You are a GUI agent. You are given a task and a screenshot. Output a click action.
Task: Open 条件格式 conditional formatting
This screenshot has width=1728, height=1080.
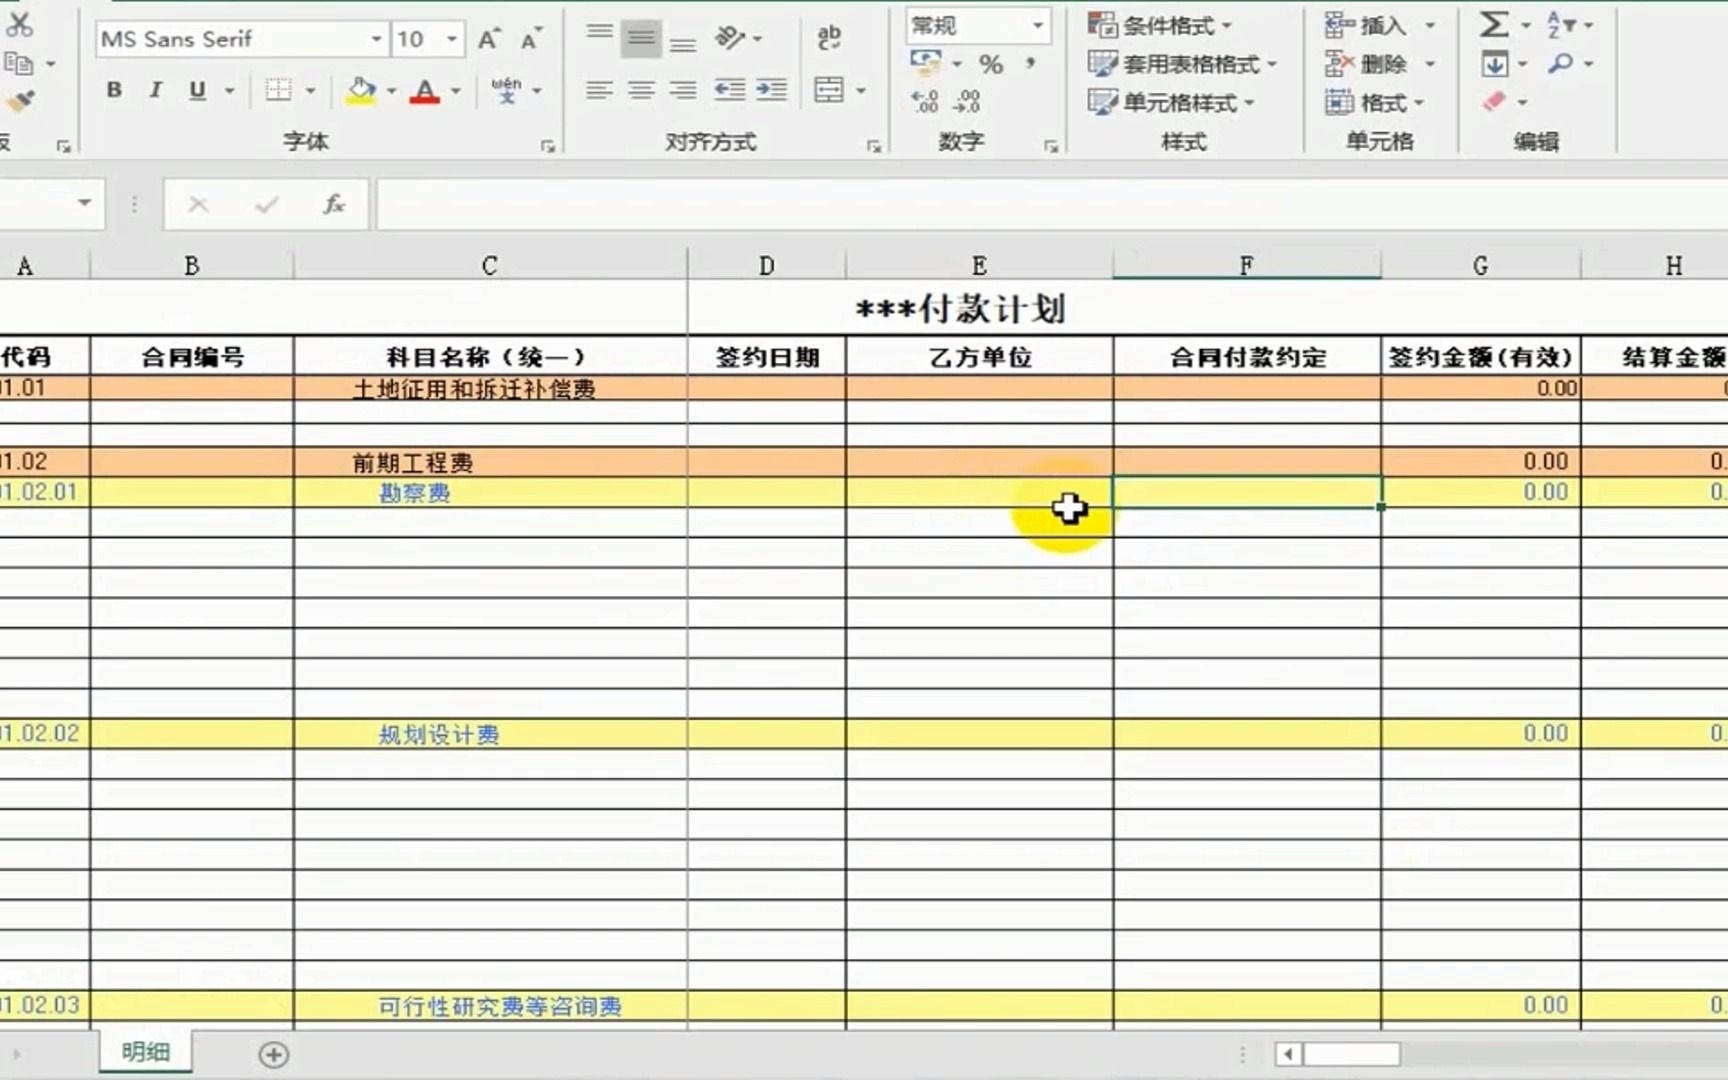(x=1160, y=25)
